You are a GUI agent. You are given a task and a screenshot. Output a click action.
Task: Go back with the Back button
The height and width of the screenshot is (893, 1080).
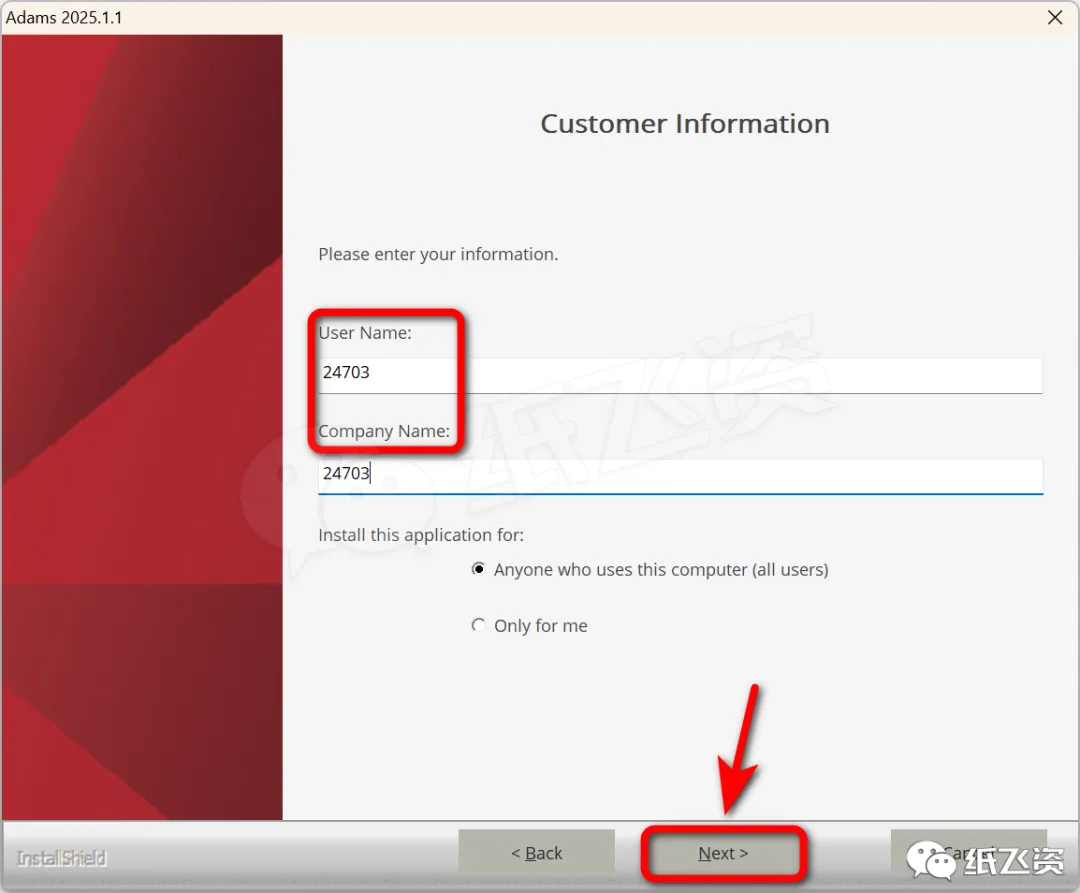click(x=537, y=854)
